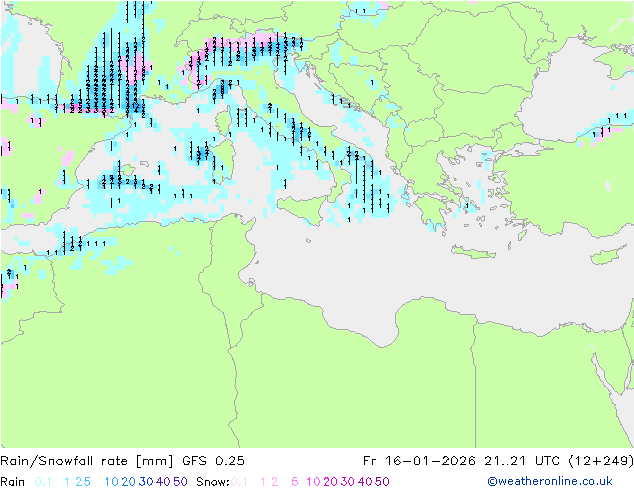Screen dimensions: 634x490
Task: Click the '21..21 UTC' time label
Action: (x=524, y=461)
